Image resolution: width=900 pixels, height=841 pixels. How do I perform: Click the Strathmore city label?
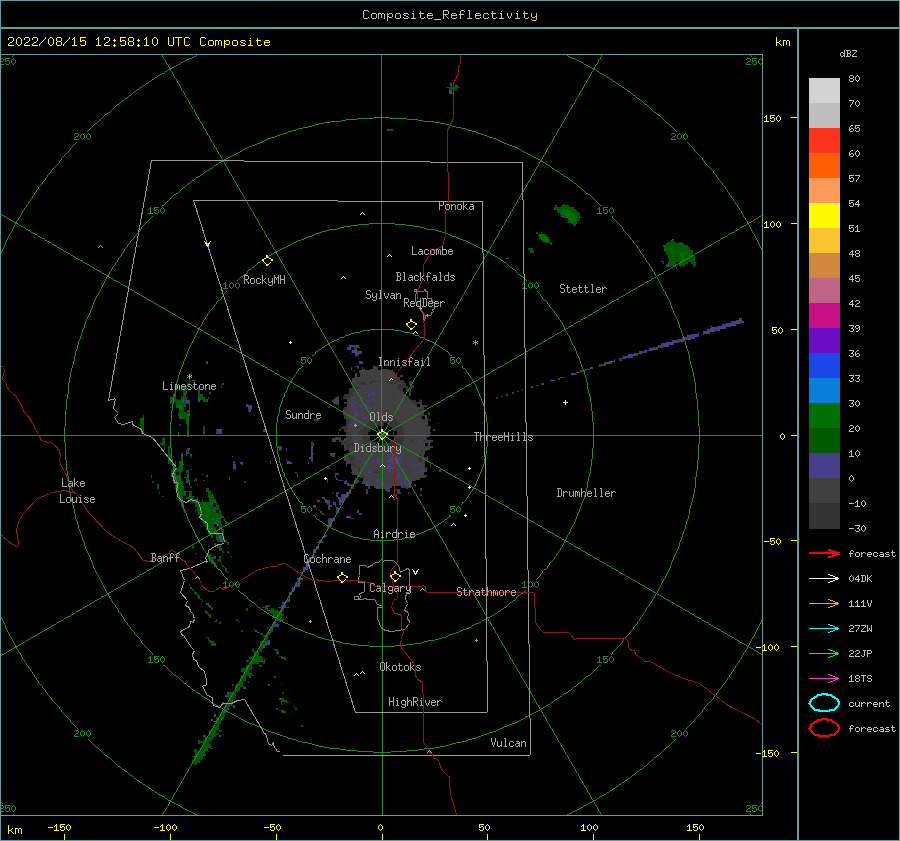point(486,592)
